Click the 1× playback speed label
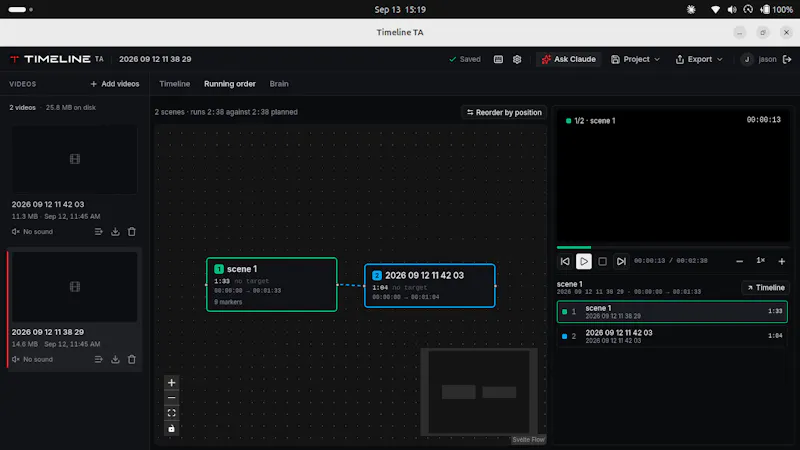The height and width of the screenshot is (450, 800). [760, 261]
